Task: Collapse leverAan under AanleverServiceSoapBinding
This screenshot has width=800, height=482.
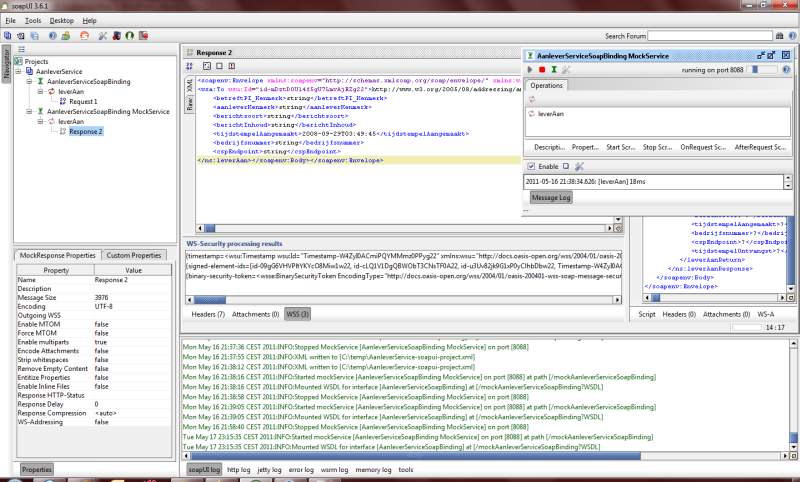Action: (39, 92)
